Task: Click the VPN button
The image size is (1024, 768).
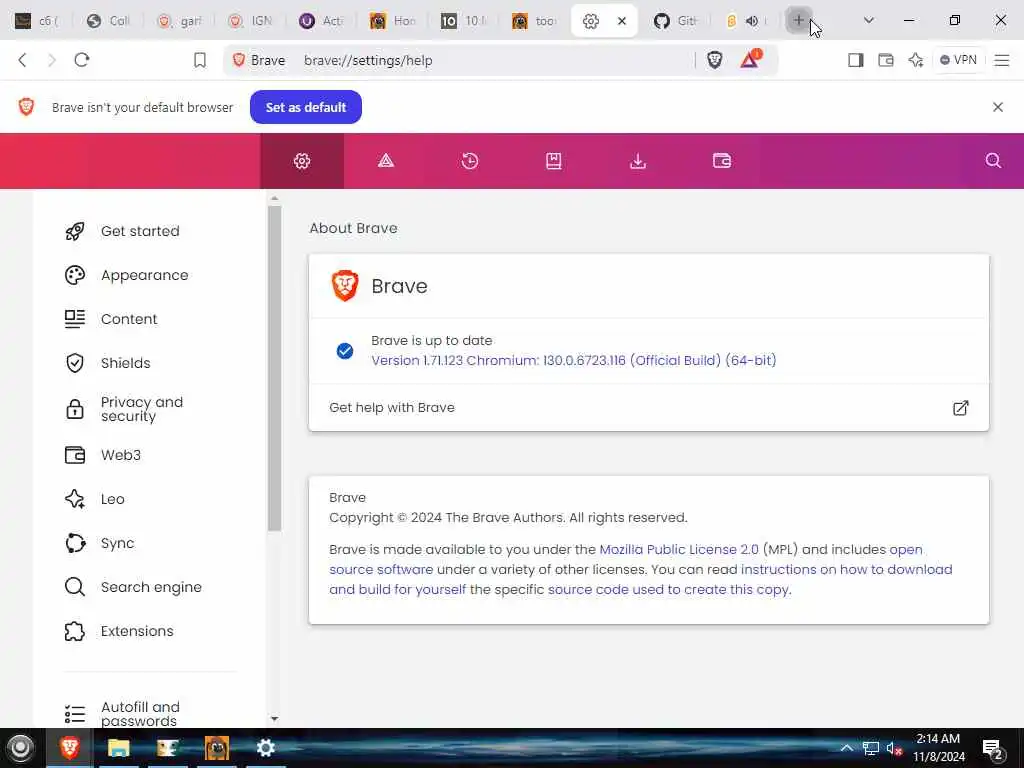Action: tap(958, 60)
